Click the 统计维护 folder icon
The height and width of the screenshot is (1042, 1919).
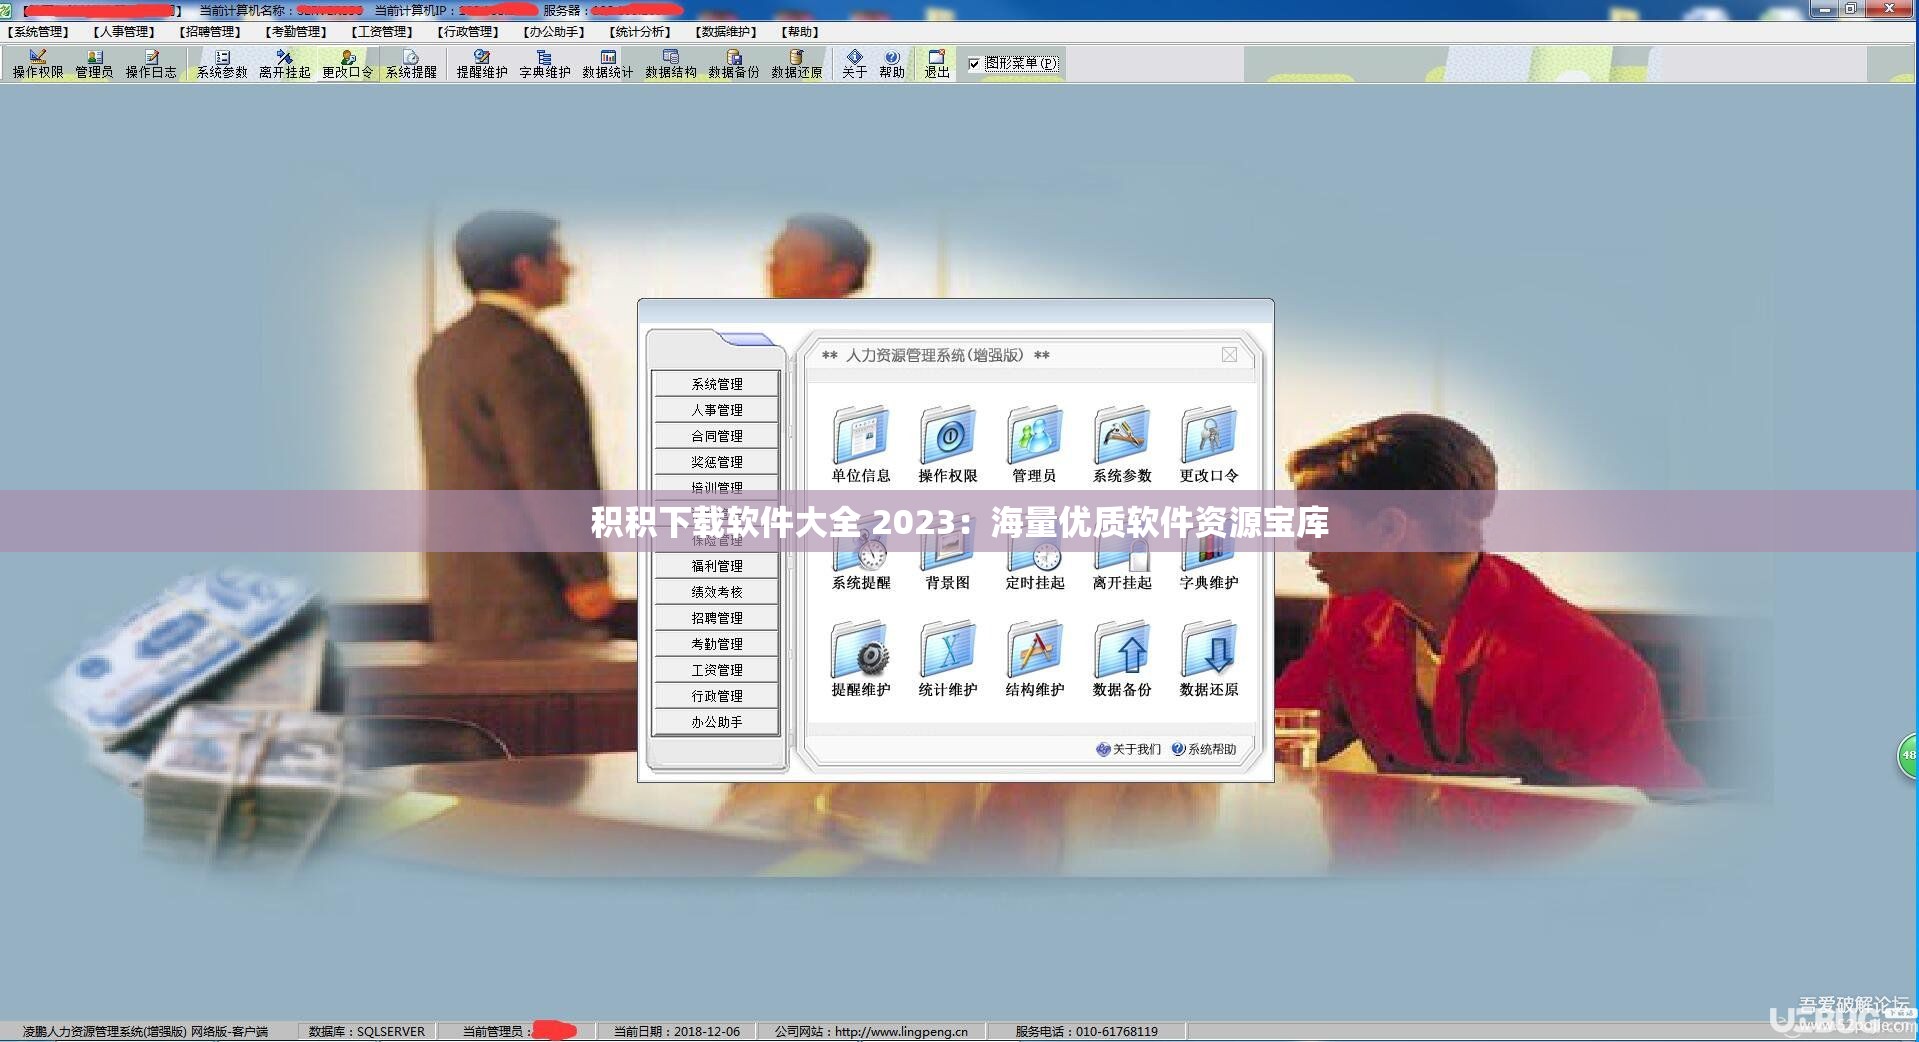pos(948,658)
